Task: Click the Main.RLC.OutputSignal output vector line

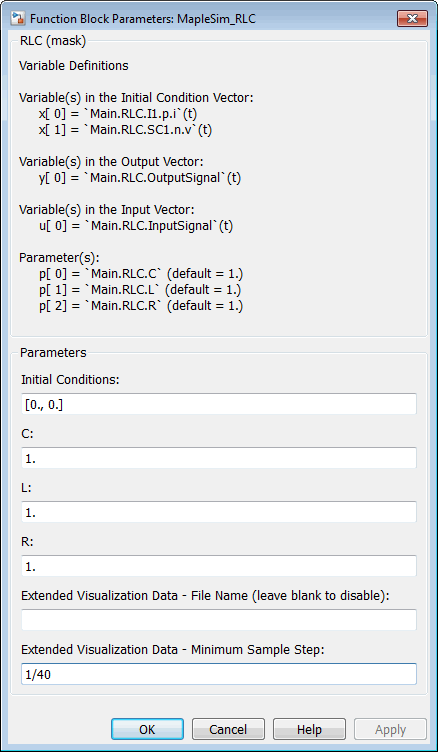Action: tap(140, 178)
